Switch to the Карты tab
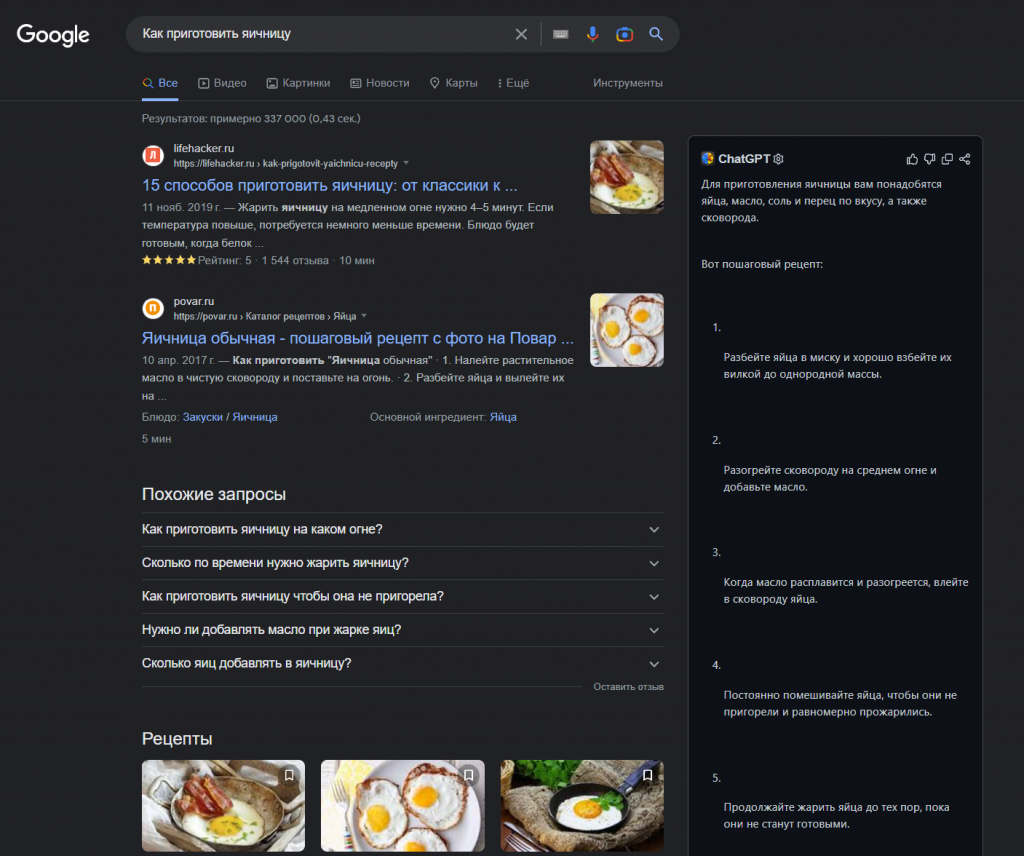The image size is (1024, 856). [453, 83]
